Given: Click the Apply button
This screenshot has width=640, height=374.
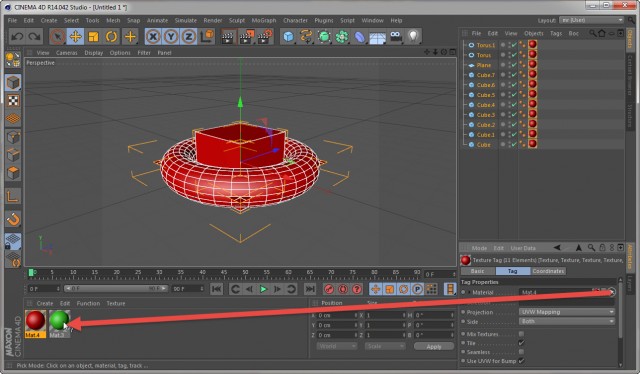Looking at the screenshot, I should tap(434, 346).
